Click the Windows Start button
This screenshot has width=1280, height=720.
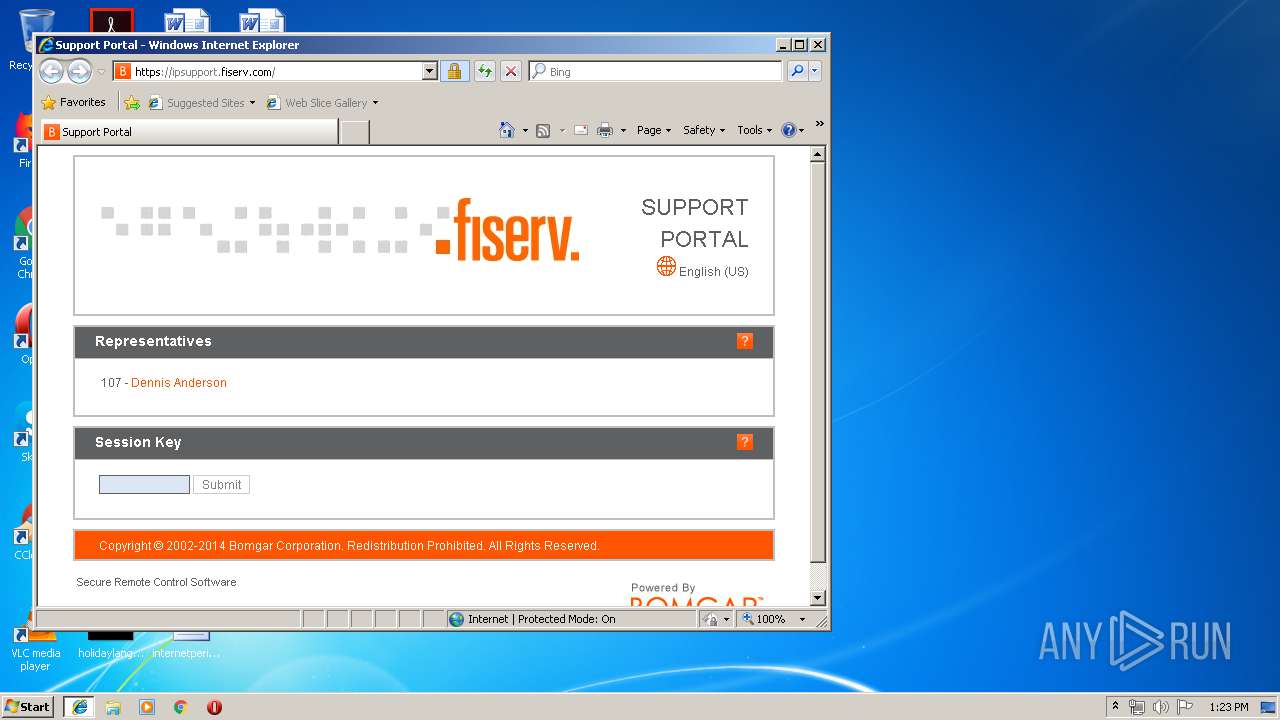tap(27, 707)
